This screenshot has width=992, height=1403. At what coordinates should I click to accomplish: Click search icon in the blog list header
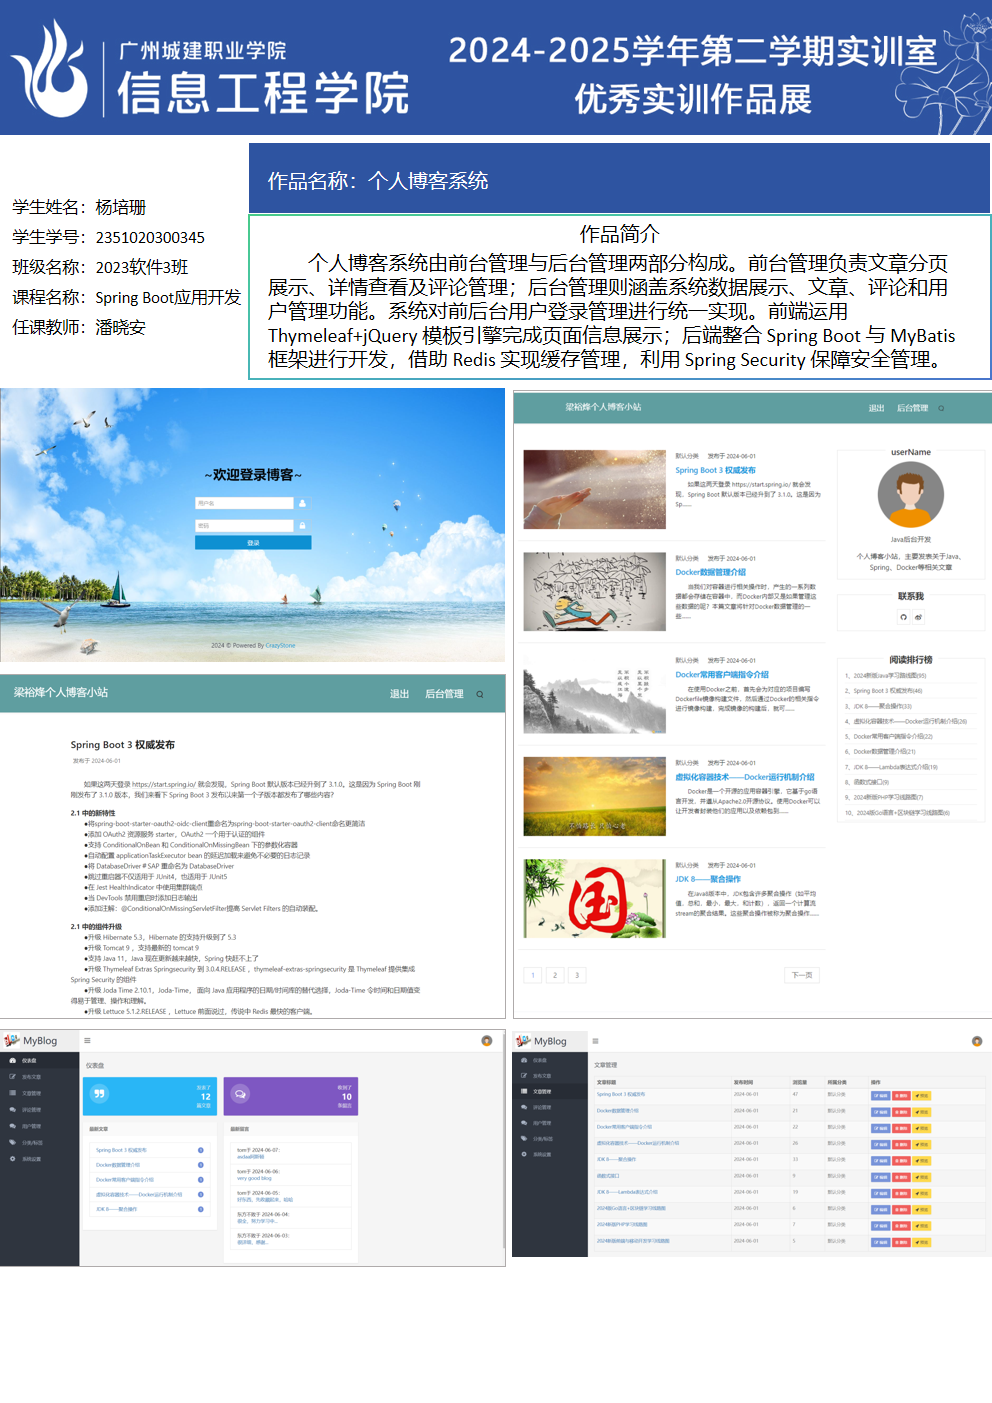pyautogui.click(x=941, y=408)
